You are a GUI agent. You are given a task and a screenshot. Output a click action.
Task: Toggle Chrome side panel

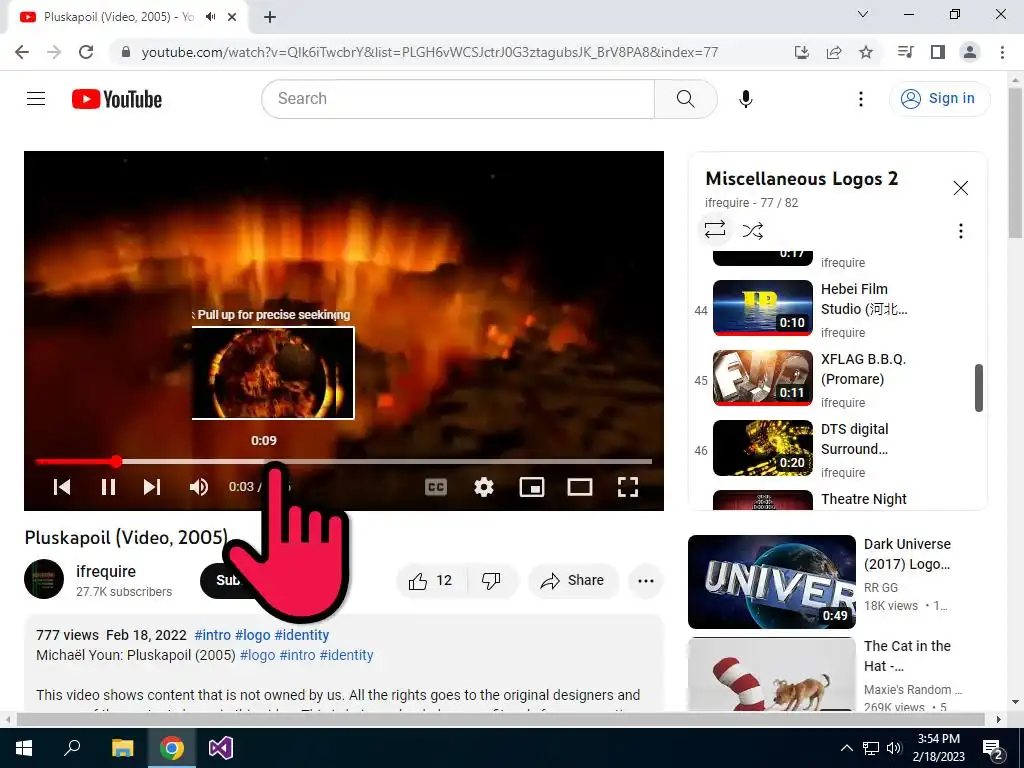[938, 52]
